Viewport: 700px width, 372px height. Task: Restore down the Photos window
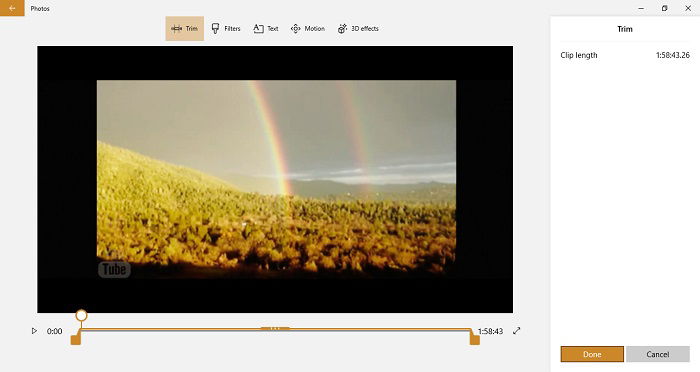(664, 8)
